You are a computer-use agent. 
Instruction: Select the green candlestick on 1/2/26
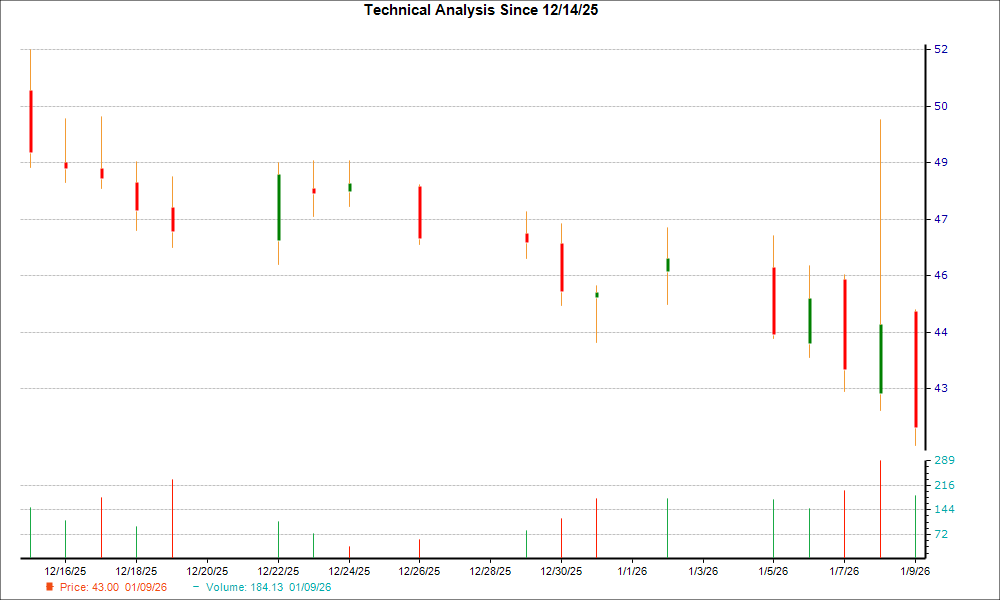click(x=668, y=265)
